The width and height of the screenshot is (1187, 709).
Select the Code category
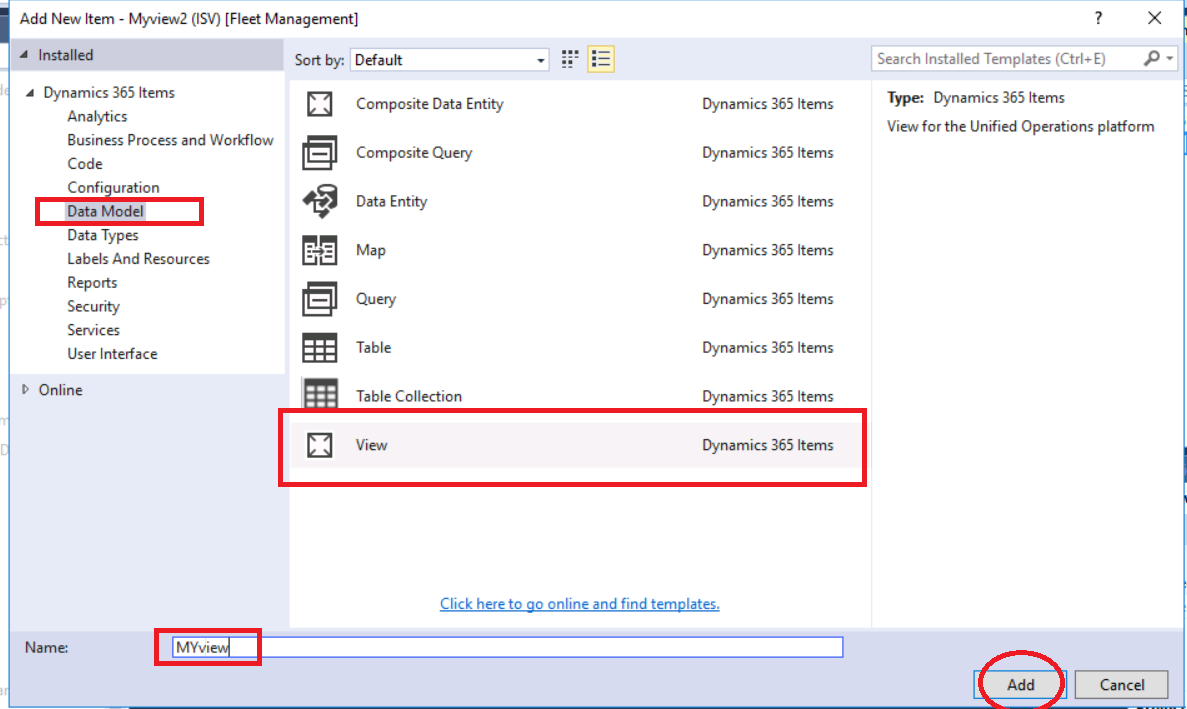pos(85,163)
